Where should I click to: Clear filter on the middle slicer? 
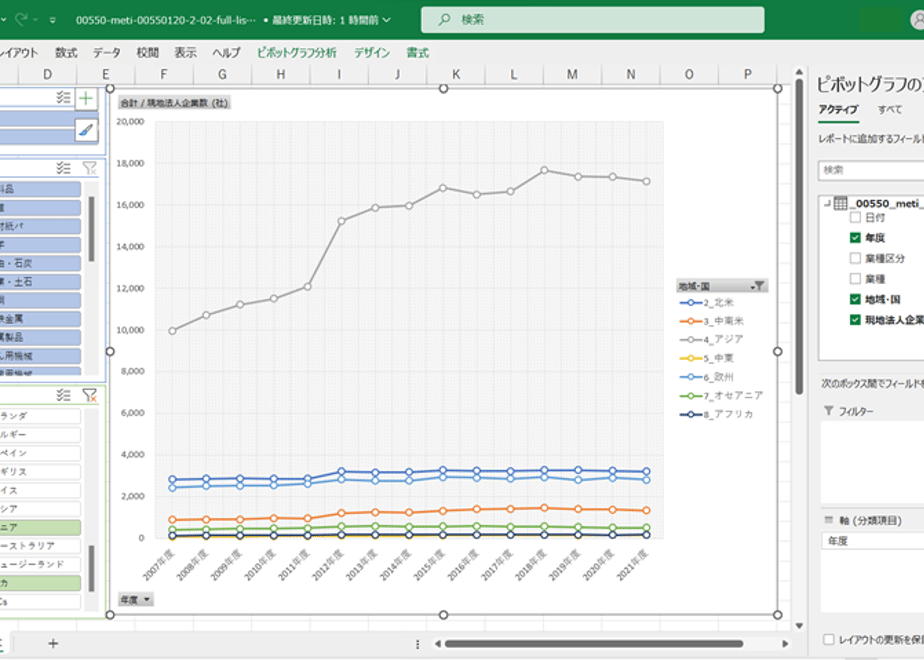pyautogui.click(x=90, y=168)
